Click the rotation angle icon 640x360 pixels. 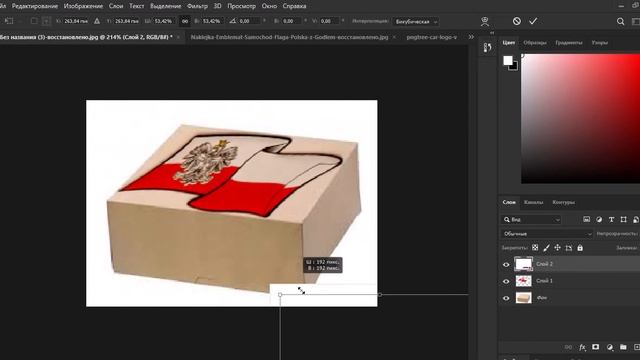coord(233,21)
